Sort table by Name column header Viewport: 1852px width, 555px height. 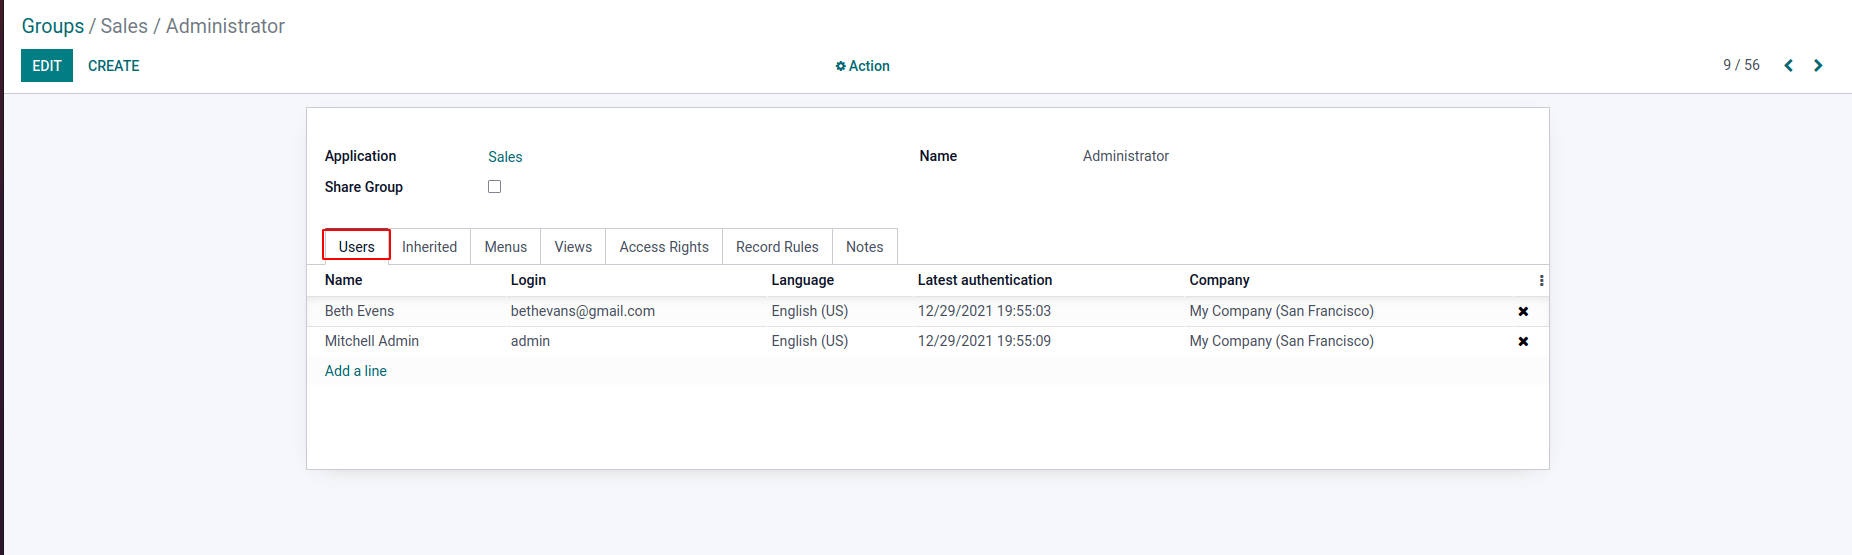[344, 280]
